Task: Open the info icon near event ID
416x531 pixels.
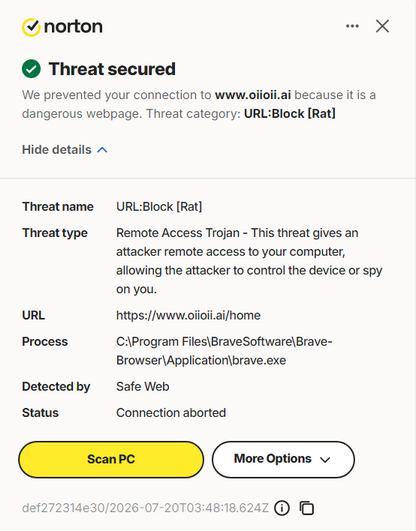Action: click(282, 508)
